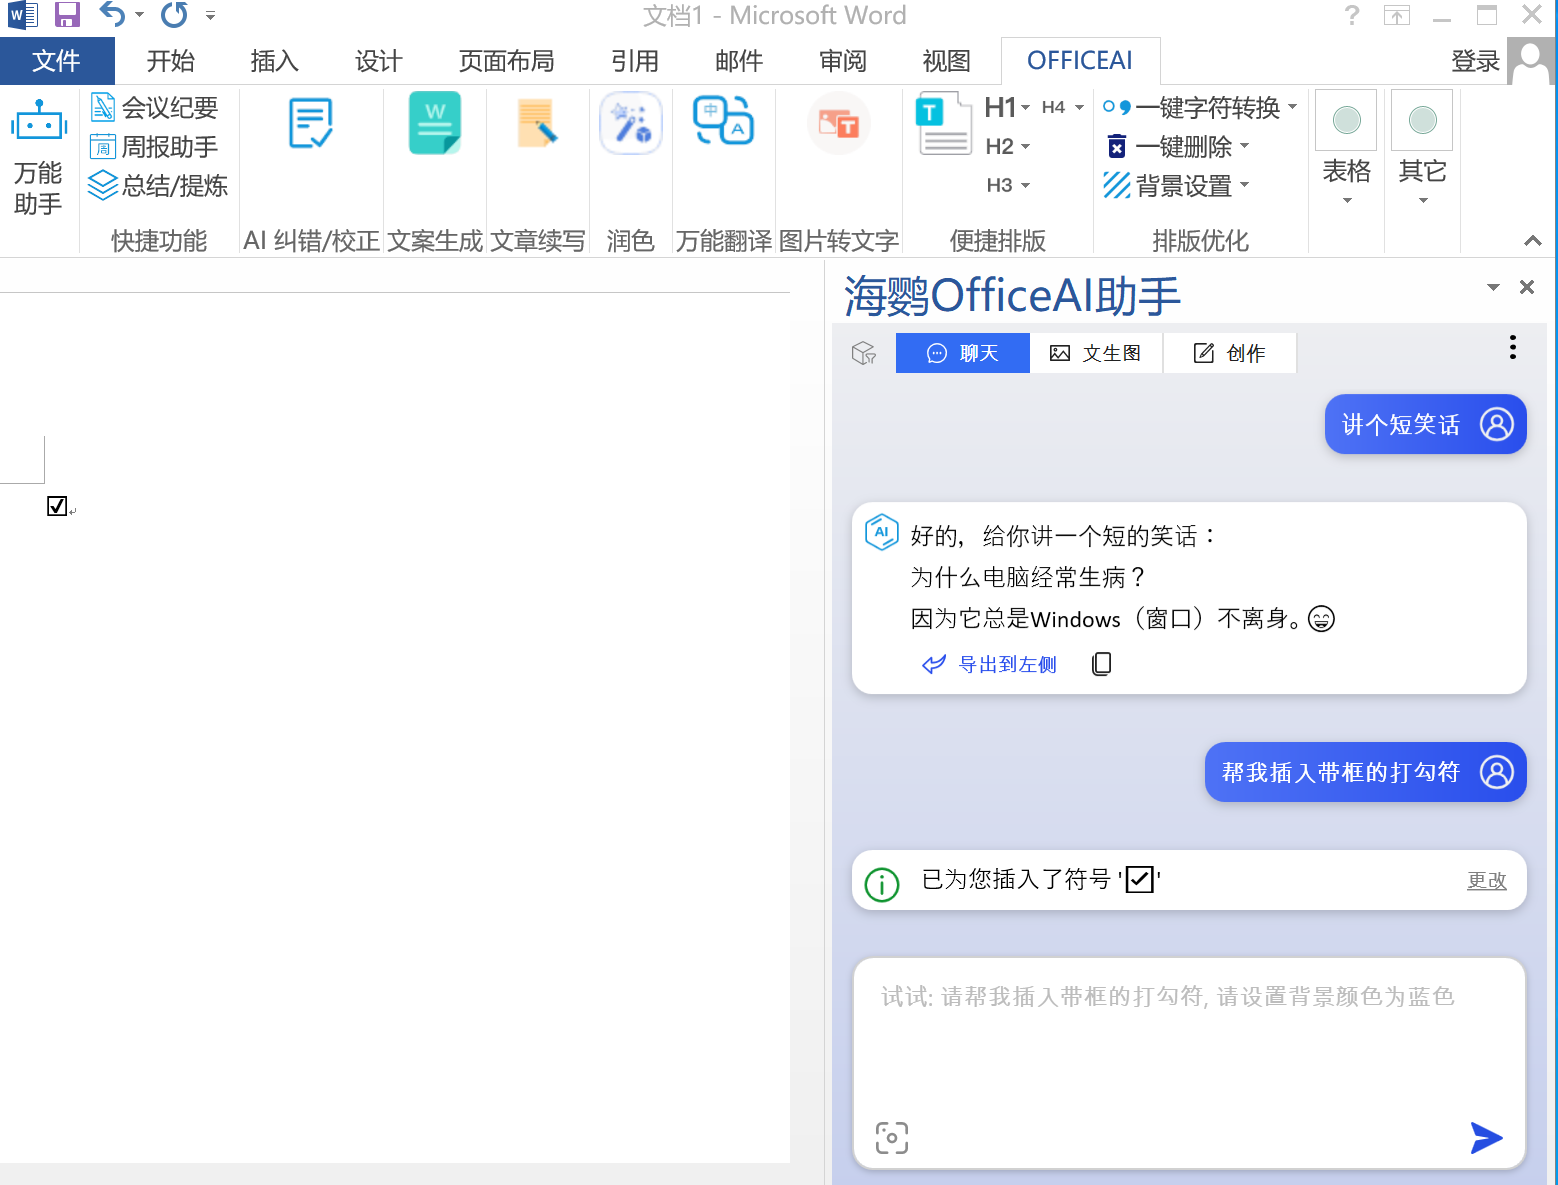The height and width of the screenshot is (1185, 1558).
Task: Click the 便捷排版 document layout icon
Action: point(944,124)
